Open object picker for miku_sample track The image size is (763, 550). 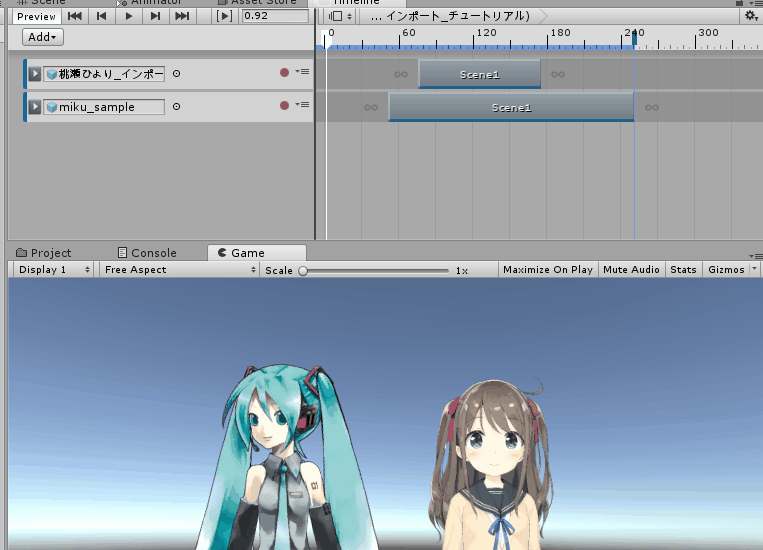(177, 106)
